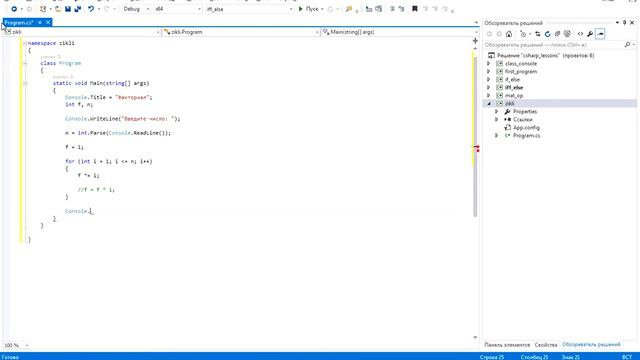Expand the if_else project node
This screenshot has height=360, width=640.
[x=489, y=80]
